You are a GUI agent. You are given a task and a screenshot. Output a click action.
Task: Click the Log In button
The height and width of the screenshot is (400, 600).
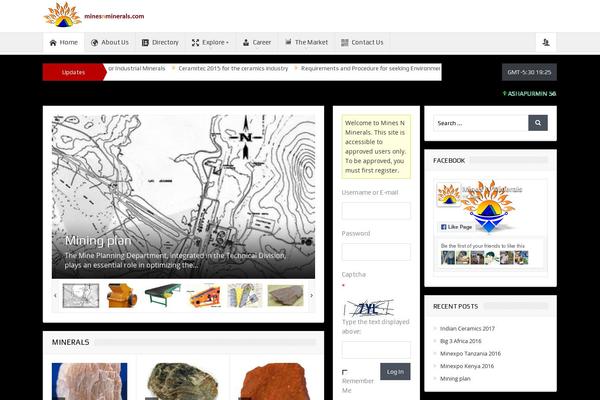(x=395, y=372)
